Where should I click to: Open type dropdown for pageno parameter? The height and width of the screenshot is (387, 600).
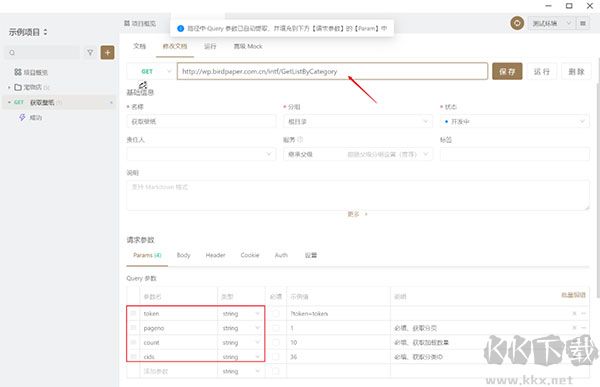[x=241, y=328]
